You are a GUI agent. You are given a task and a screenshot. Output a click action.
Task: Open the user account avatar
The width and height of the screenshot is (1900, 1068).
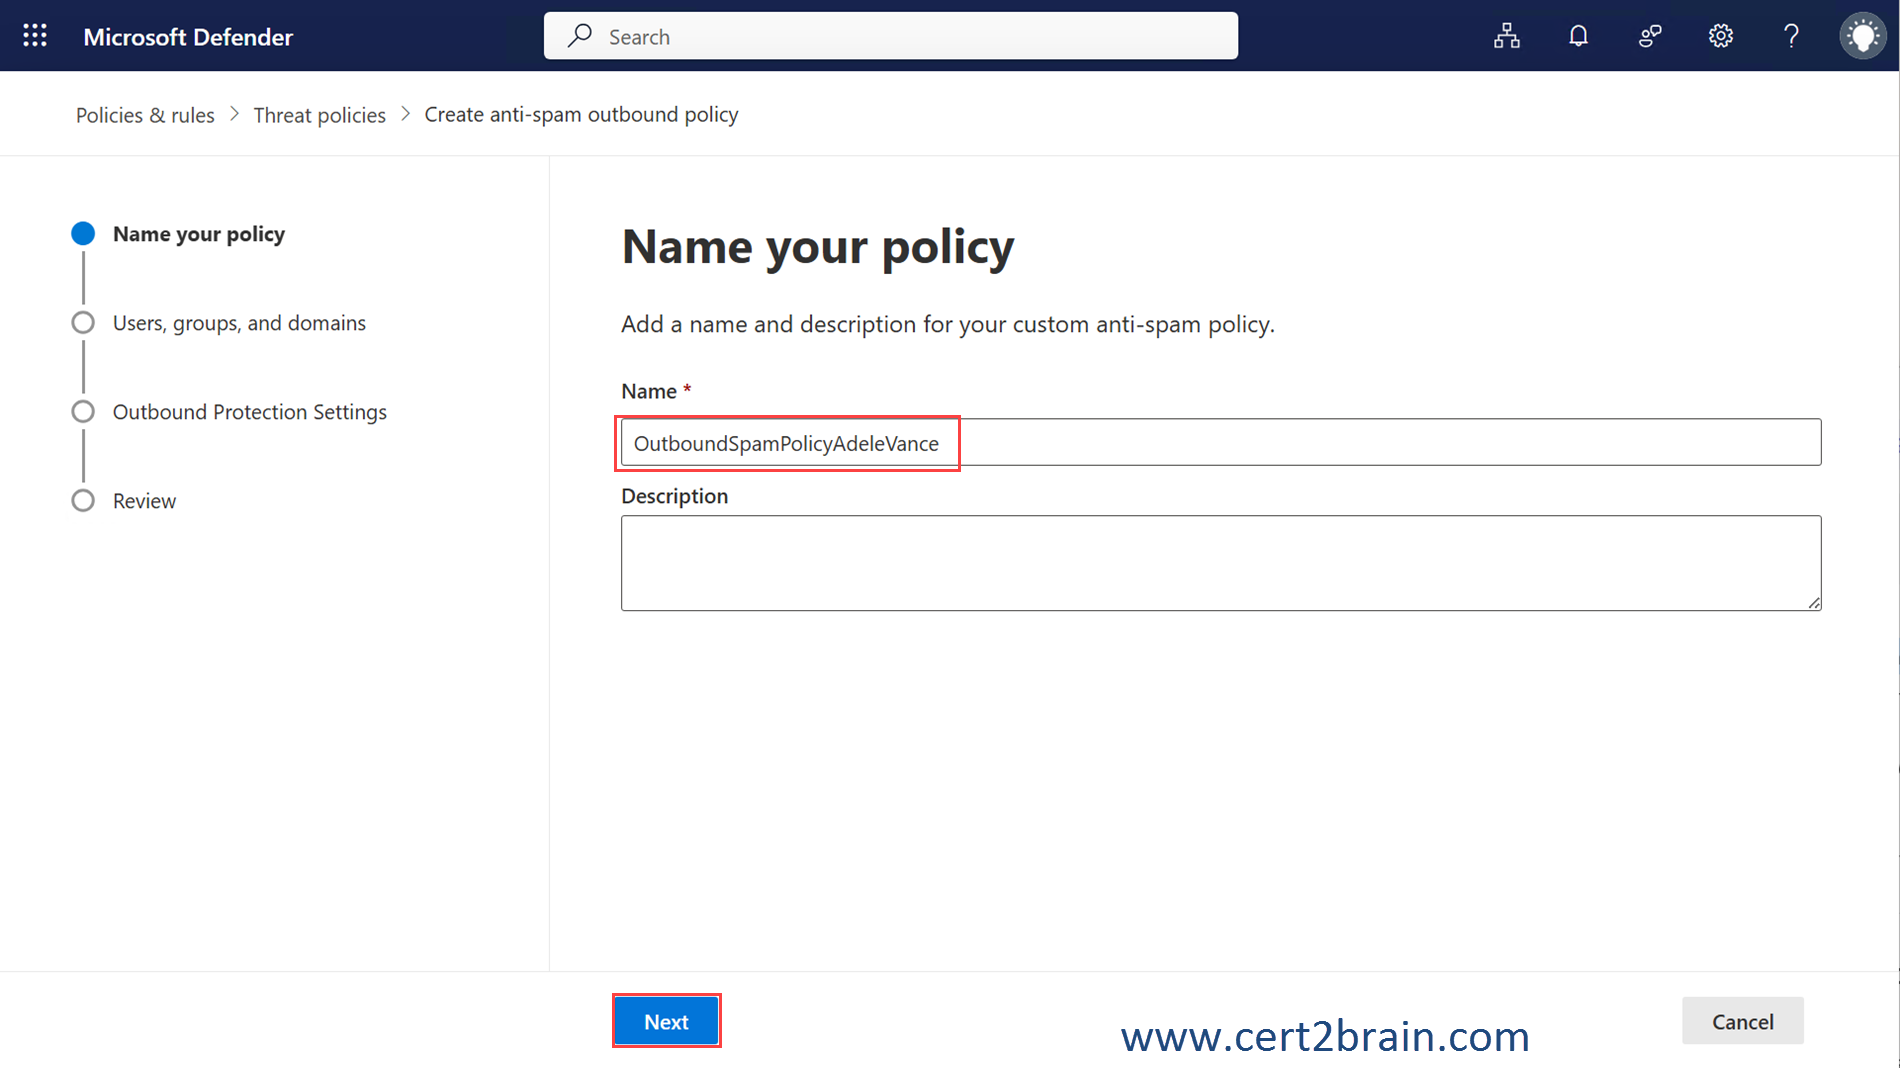(x=1862, y=36)
